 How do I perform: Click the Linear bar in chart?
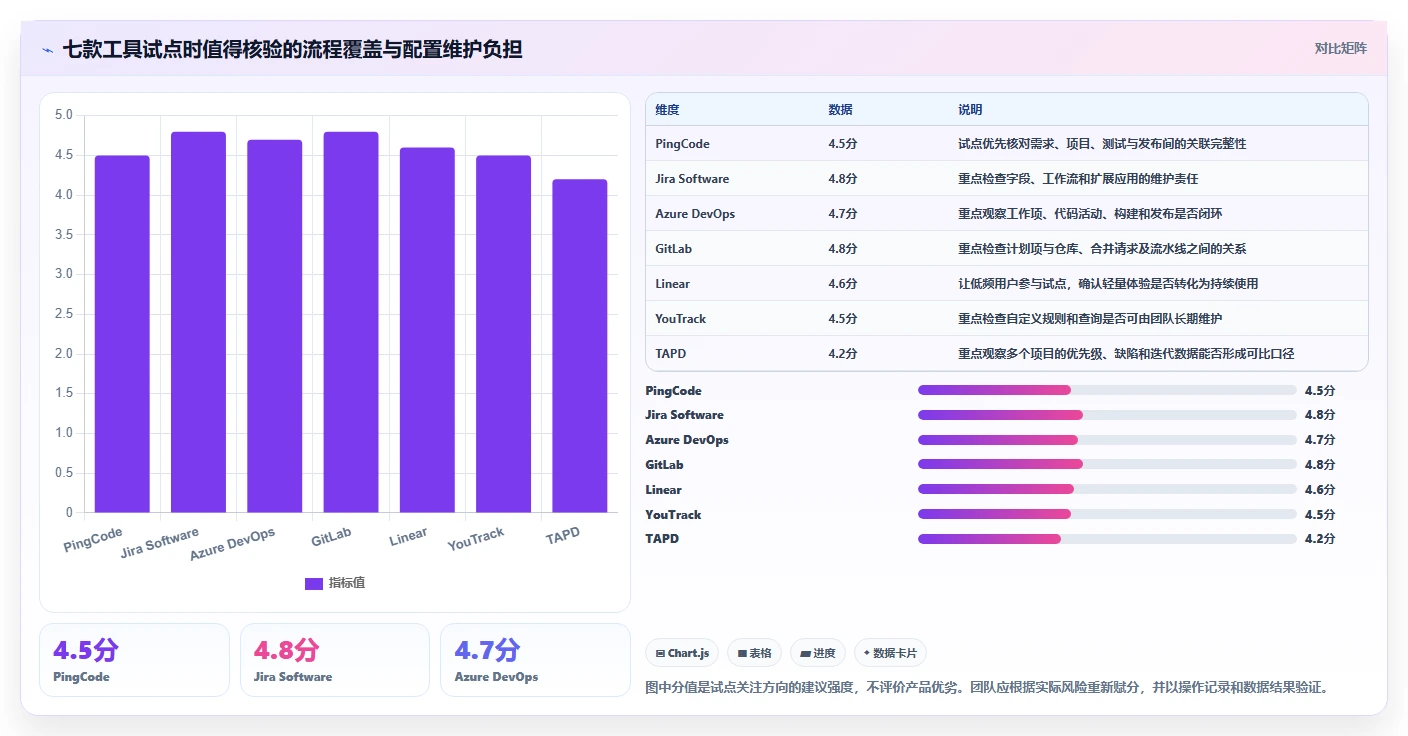point(427,330)
